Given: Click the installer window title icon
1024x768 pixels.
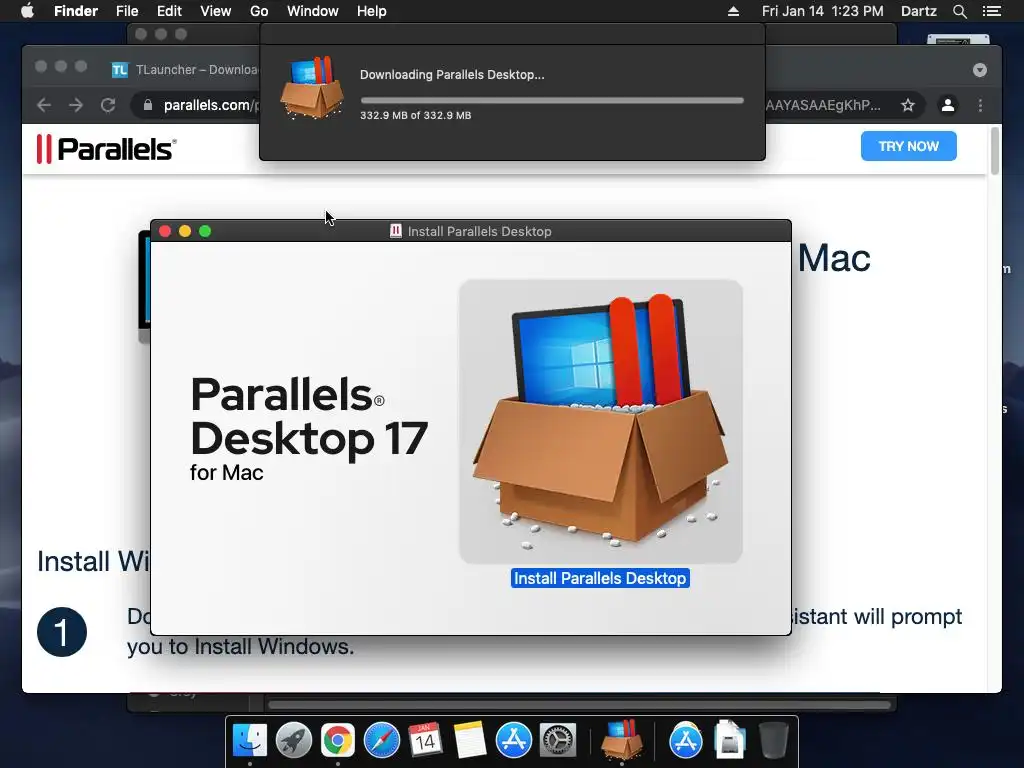Looking at the screenshot, I should [396, 231].
